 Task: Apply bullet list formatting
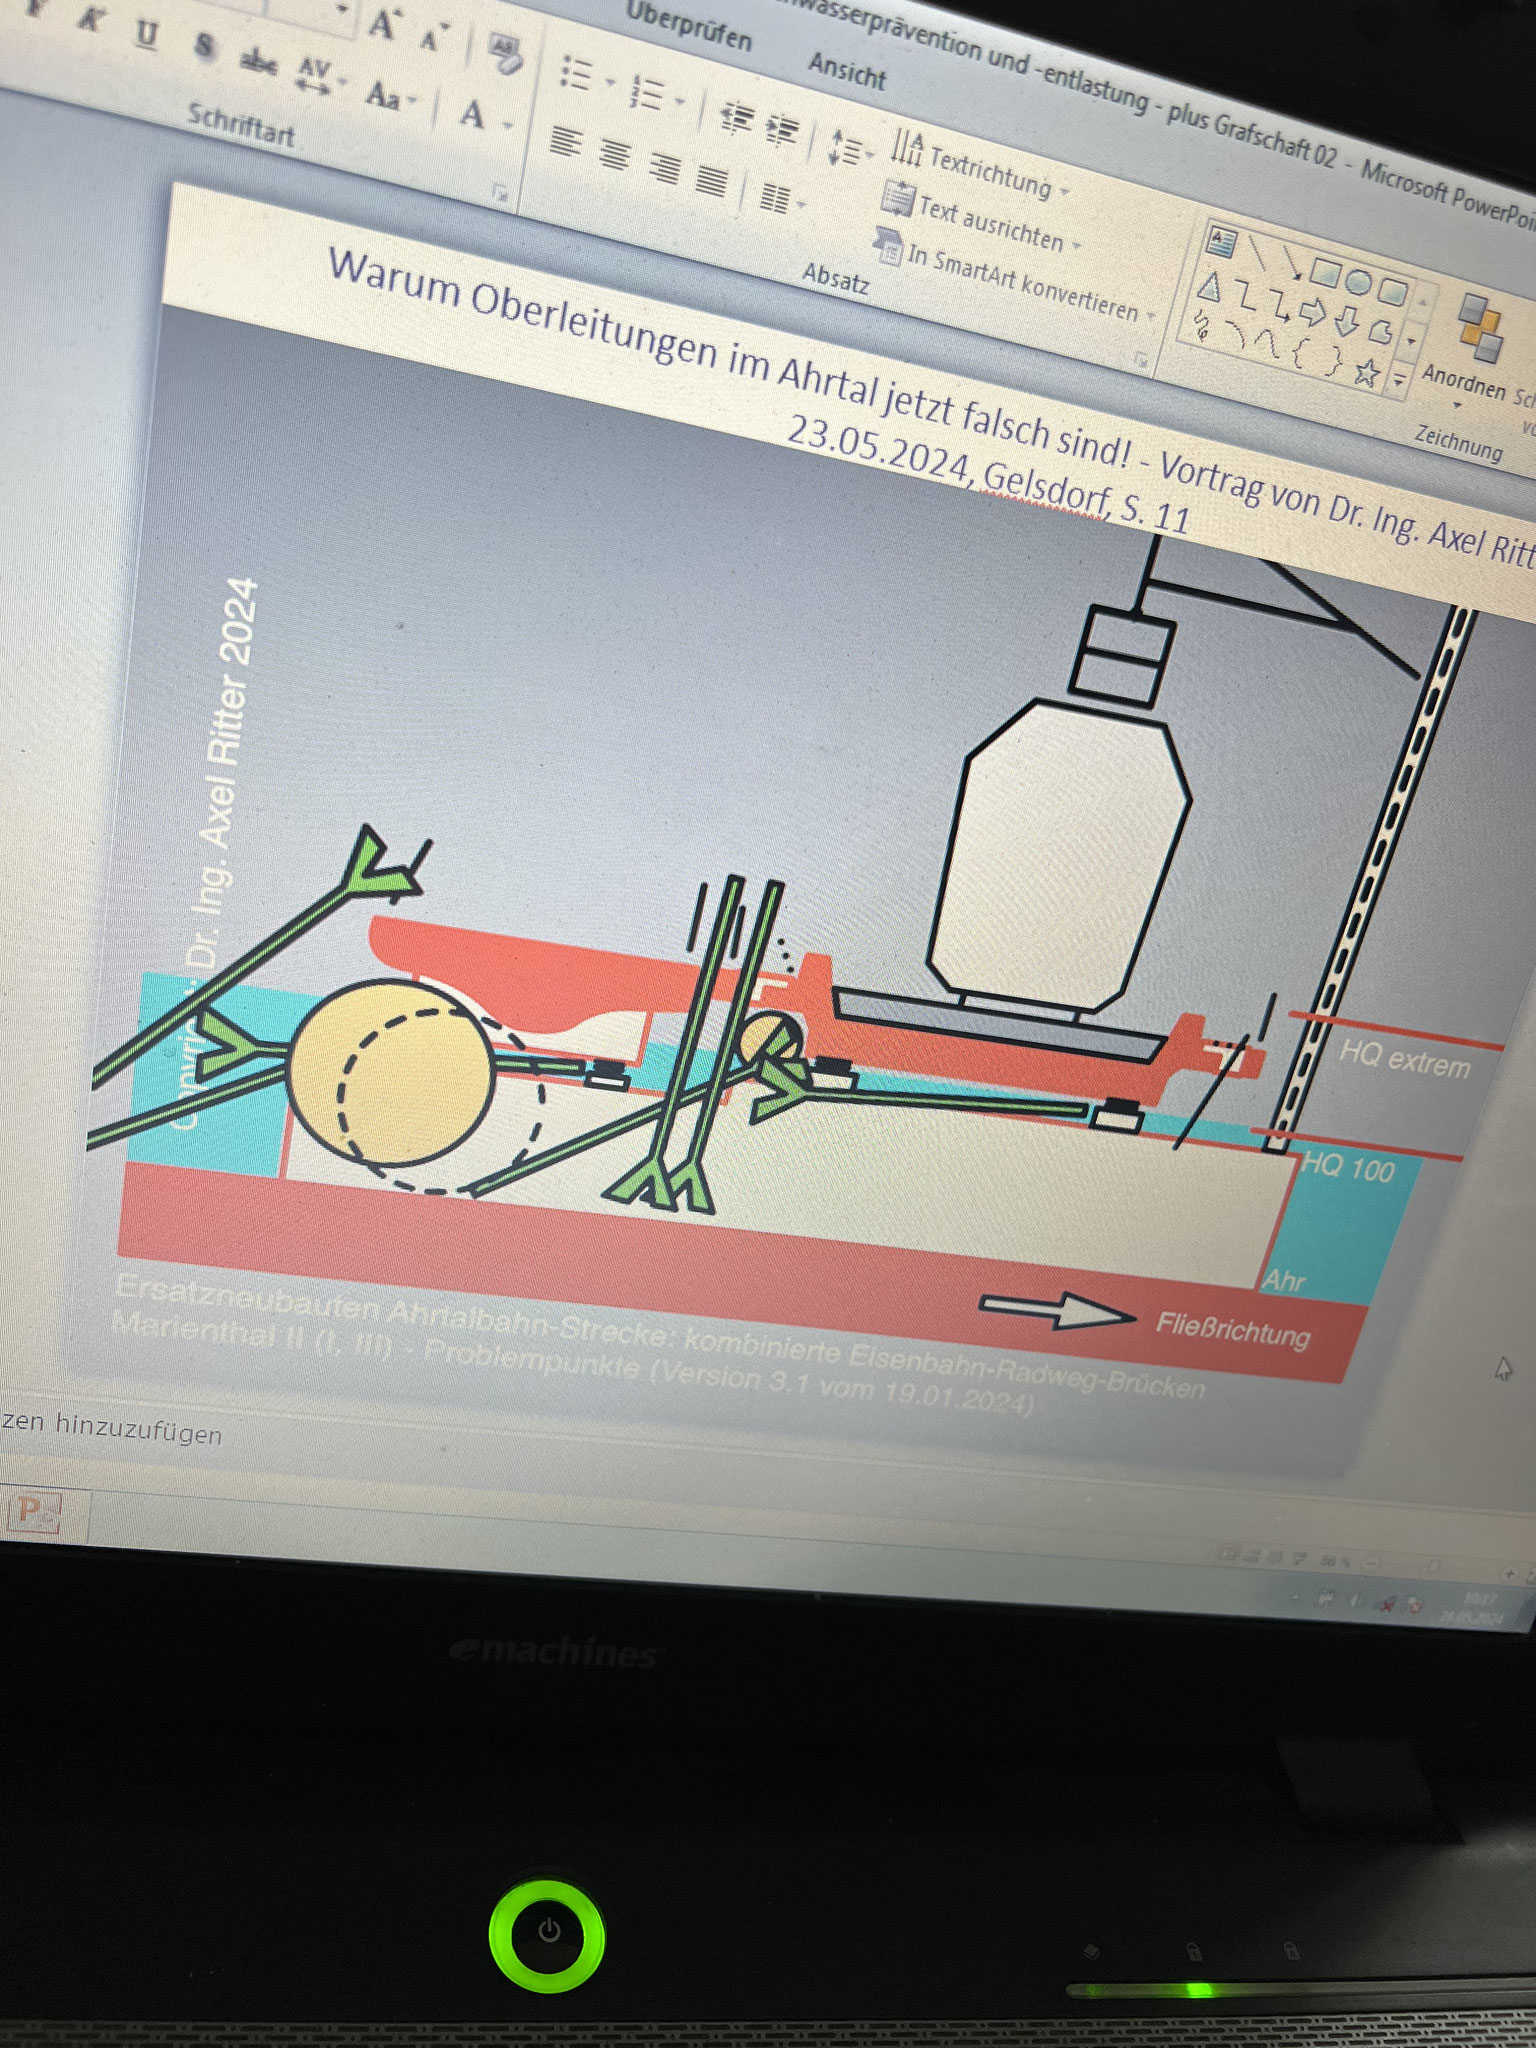coord(577,73)
